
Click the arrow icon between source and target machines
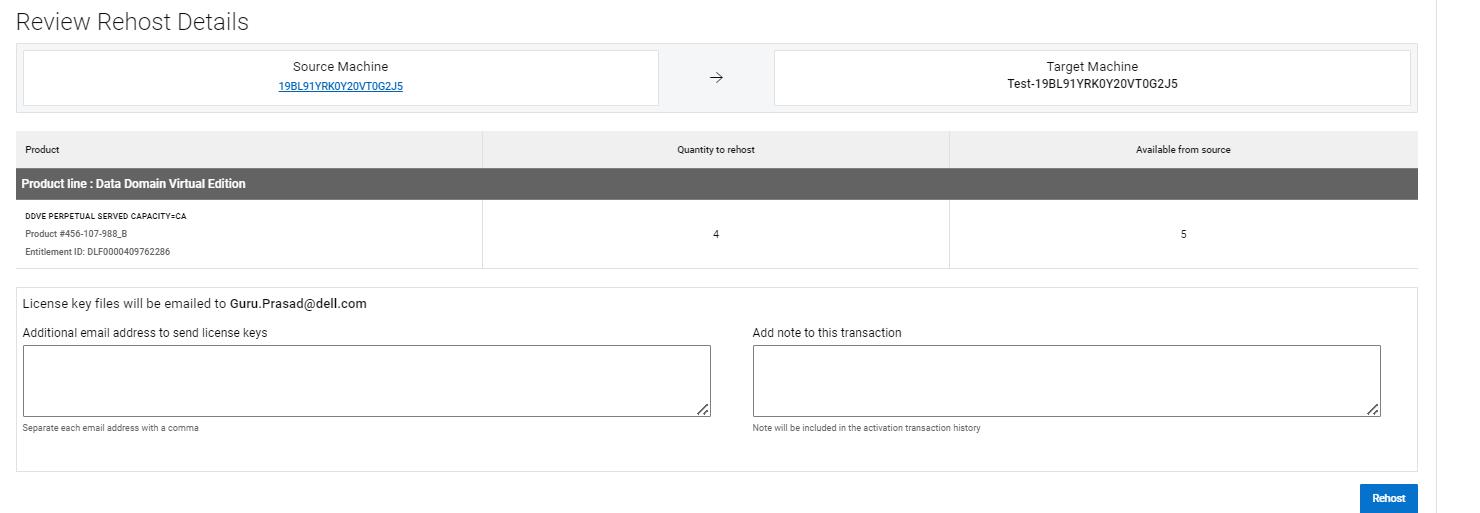click(716, 78)
